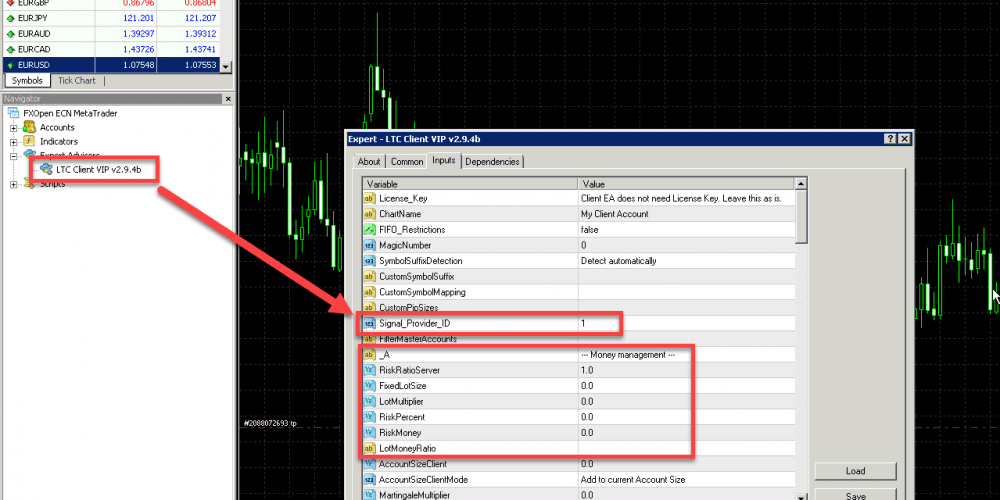Screen dimensions: 1000x500
Task: Click Signal_Provider_ID value 1
Action: tap(583, 323)
